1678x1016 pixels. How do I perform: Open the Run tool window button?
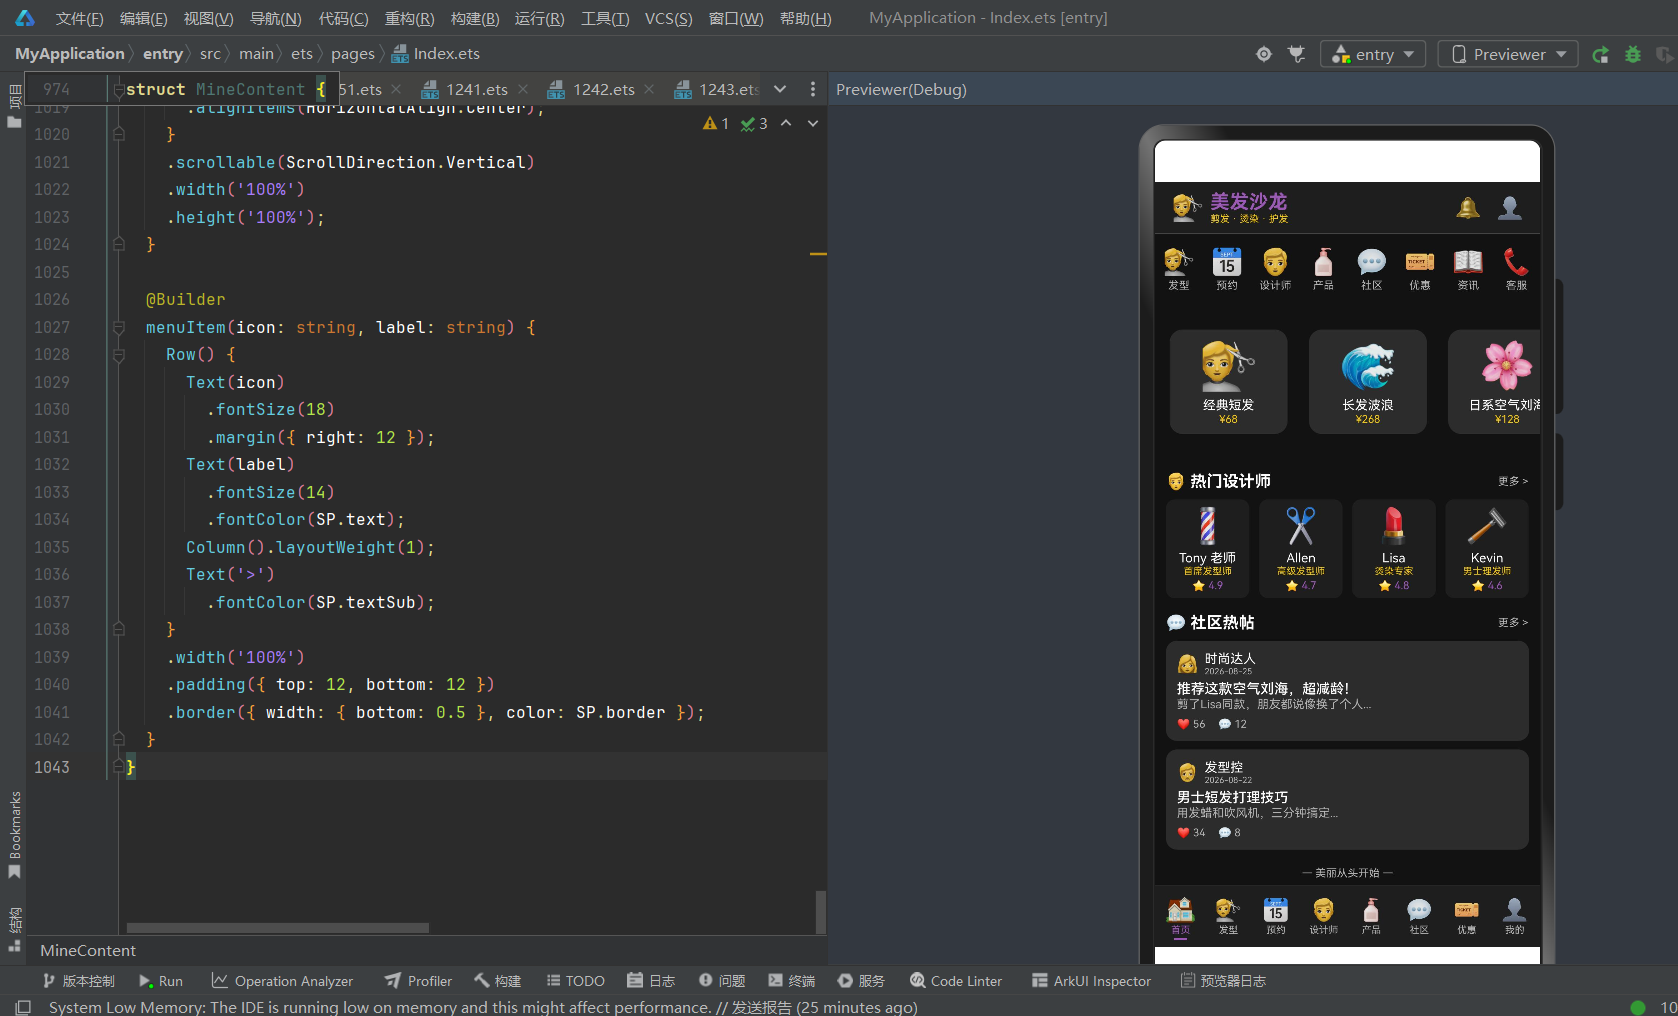tap(161, 981)
